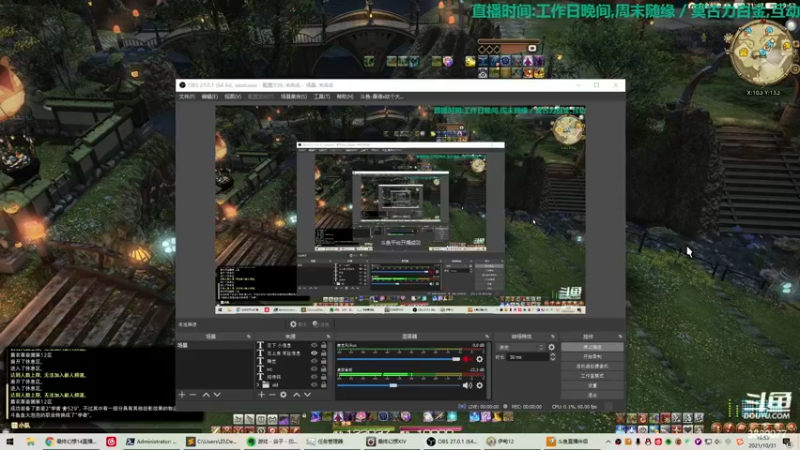Screen dimensions: 800x450
Task: Add a new scene with the plus icon in the 场景 panel
Action: pos(182,394)
